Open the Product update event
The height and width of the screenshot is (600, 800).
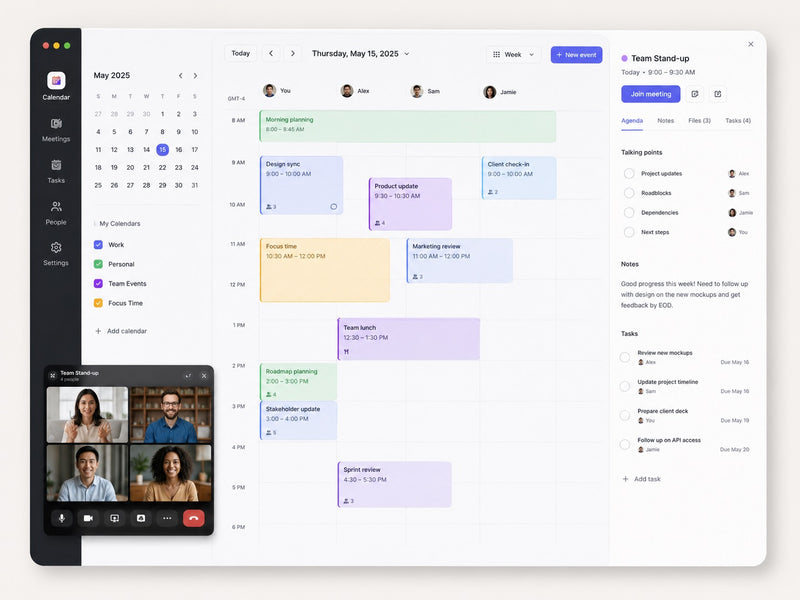click(x=411, y=204)
